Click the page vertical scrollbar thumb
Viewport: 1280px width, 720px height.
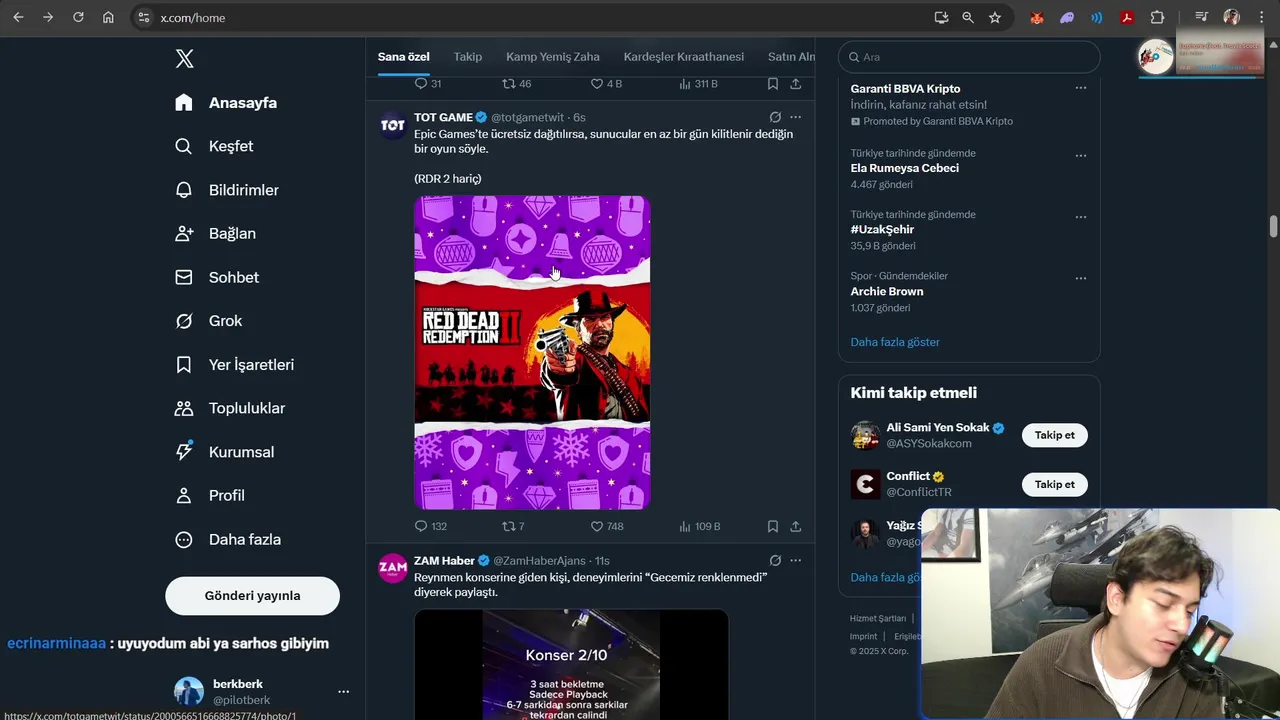coord(1273,226)
